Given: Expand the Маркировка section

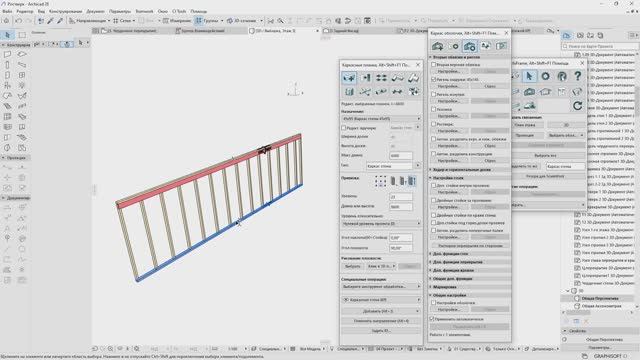Looking at the screenshot, I should click(x=469, y=287).
